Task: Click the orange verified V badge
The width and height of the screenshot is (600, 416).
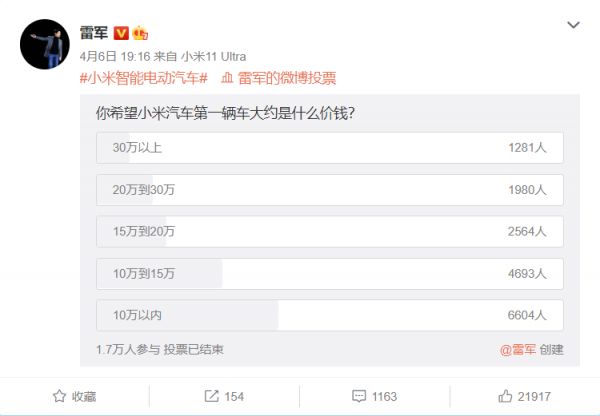Action: point(121,33)
